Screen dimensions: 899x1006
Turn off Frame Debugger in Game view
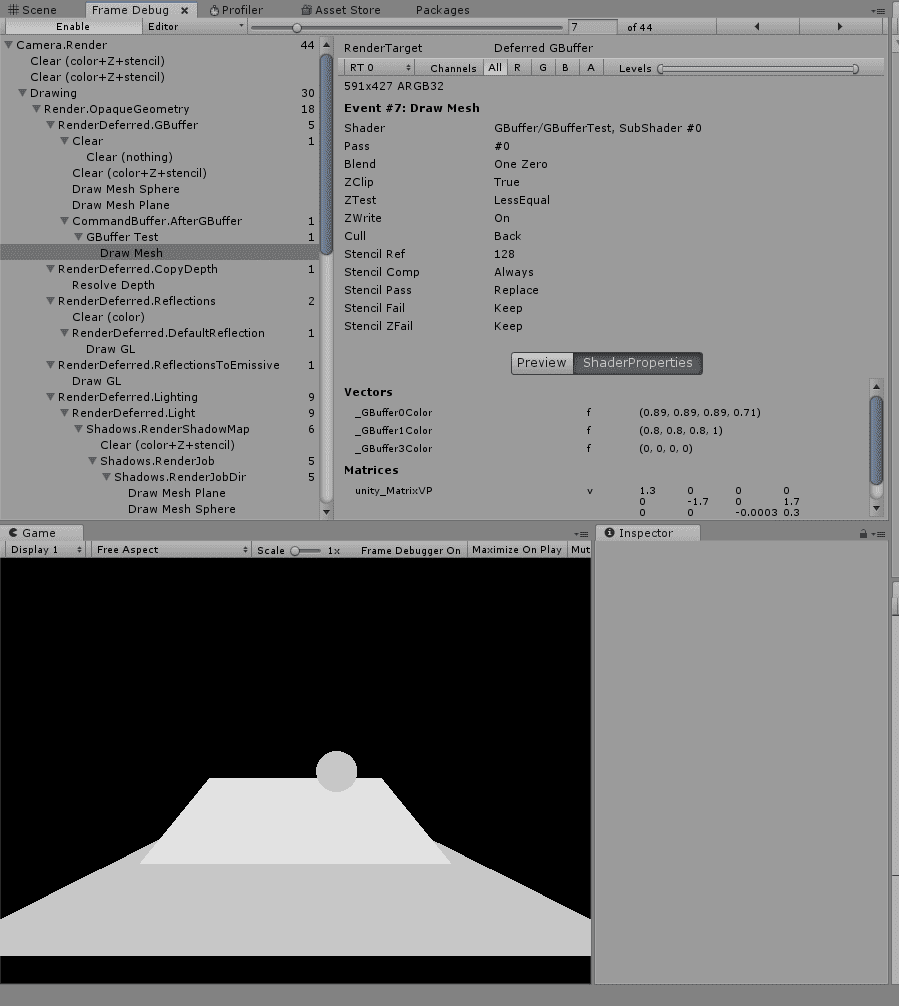pyautogui.click(x=409, y=549)
